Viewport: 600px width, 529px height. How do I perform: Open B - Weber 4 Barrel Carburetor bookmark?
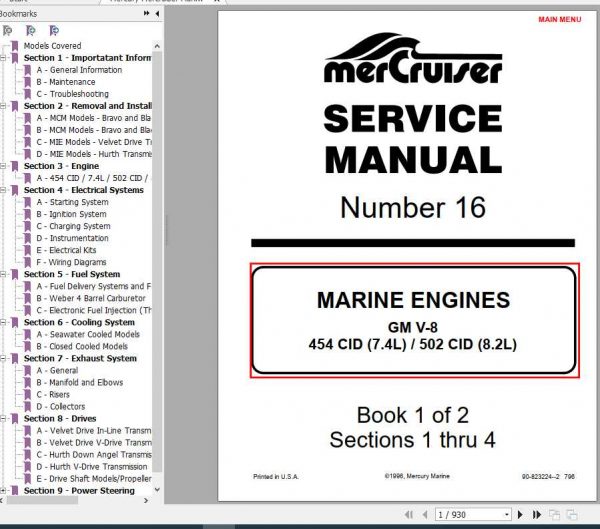tap(91, 298)
